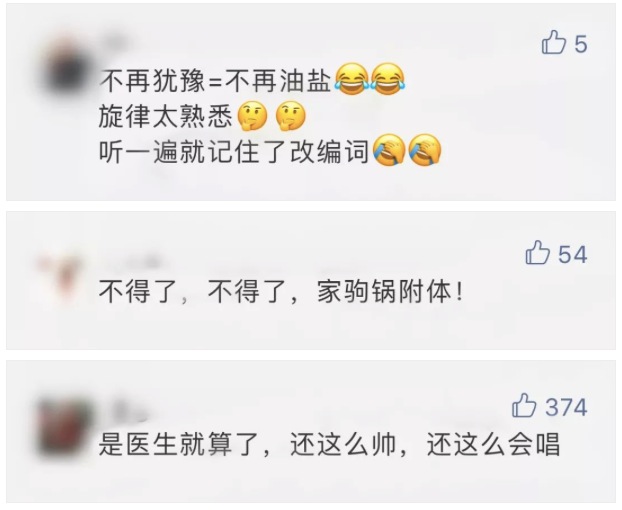Viewport: 622px width, 510px height.
Task: Open blurred username above 不得了 comment
Action: tap(133, 262)
